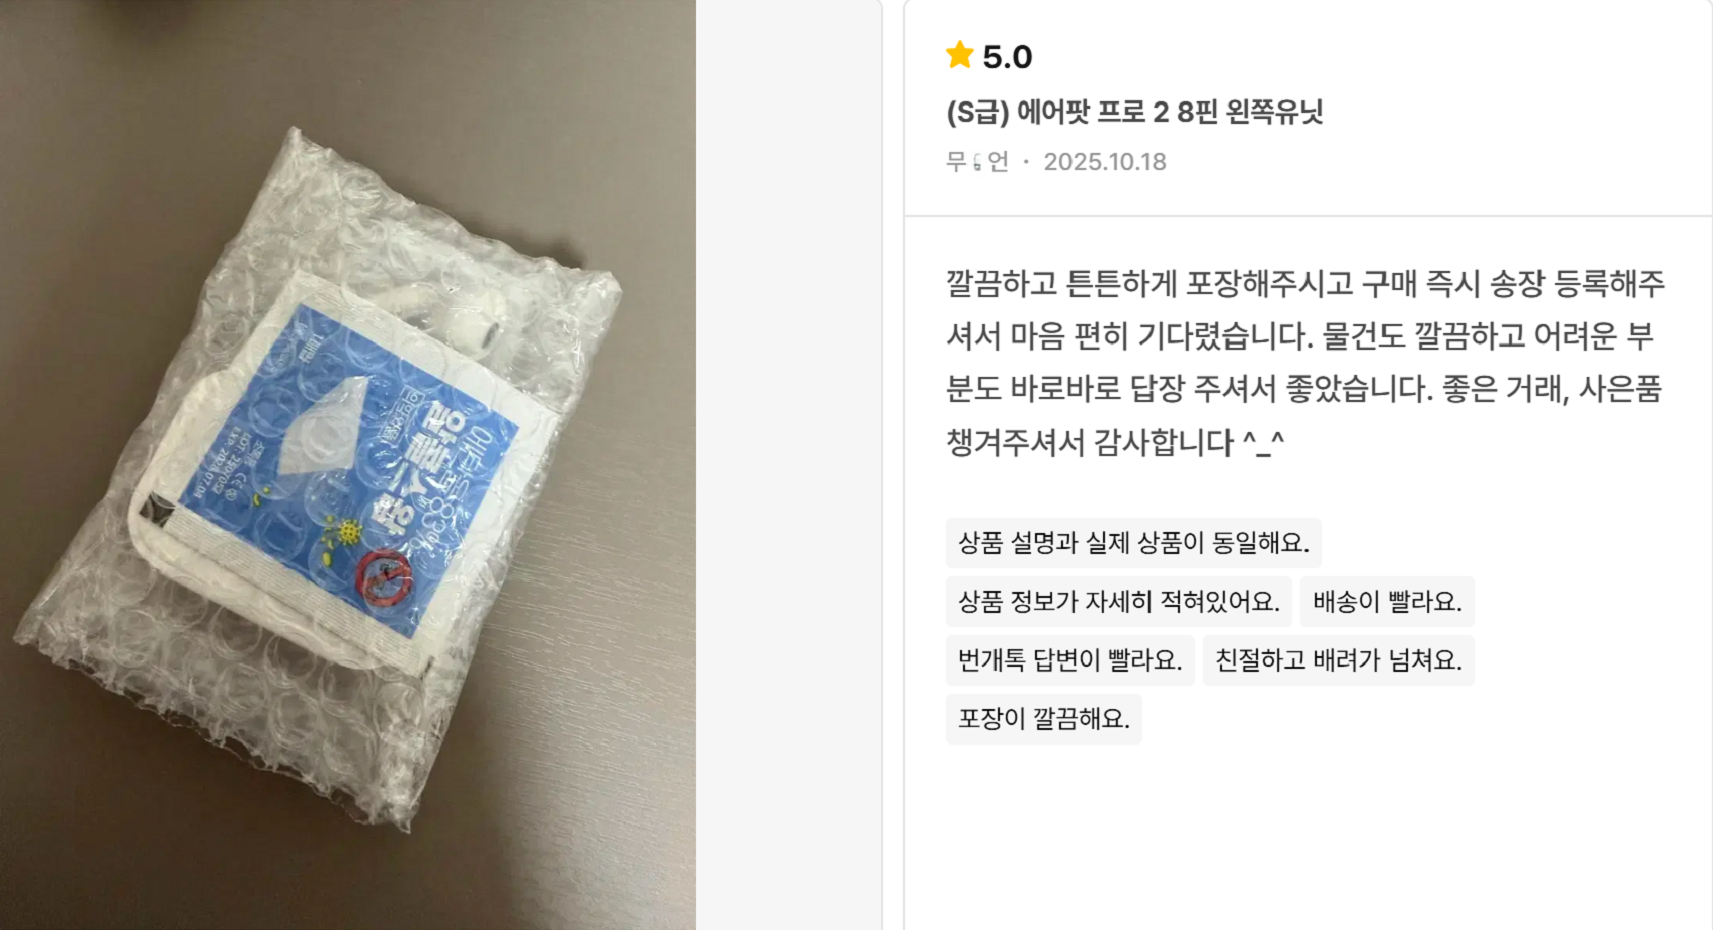Select the 상품 정보가 자세히 적혀있어요 tag

tap(1119, 602)
